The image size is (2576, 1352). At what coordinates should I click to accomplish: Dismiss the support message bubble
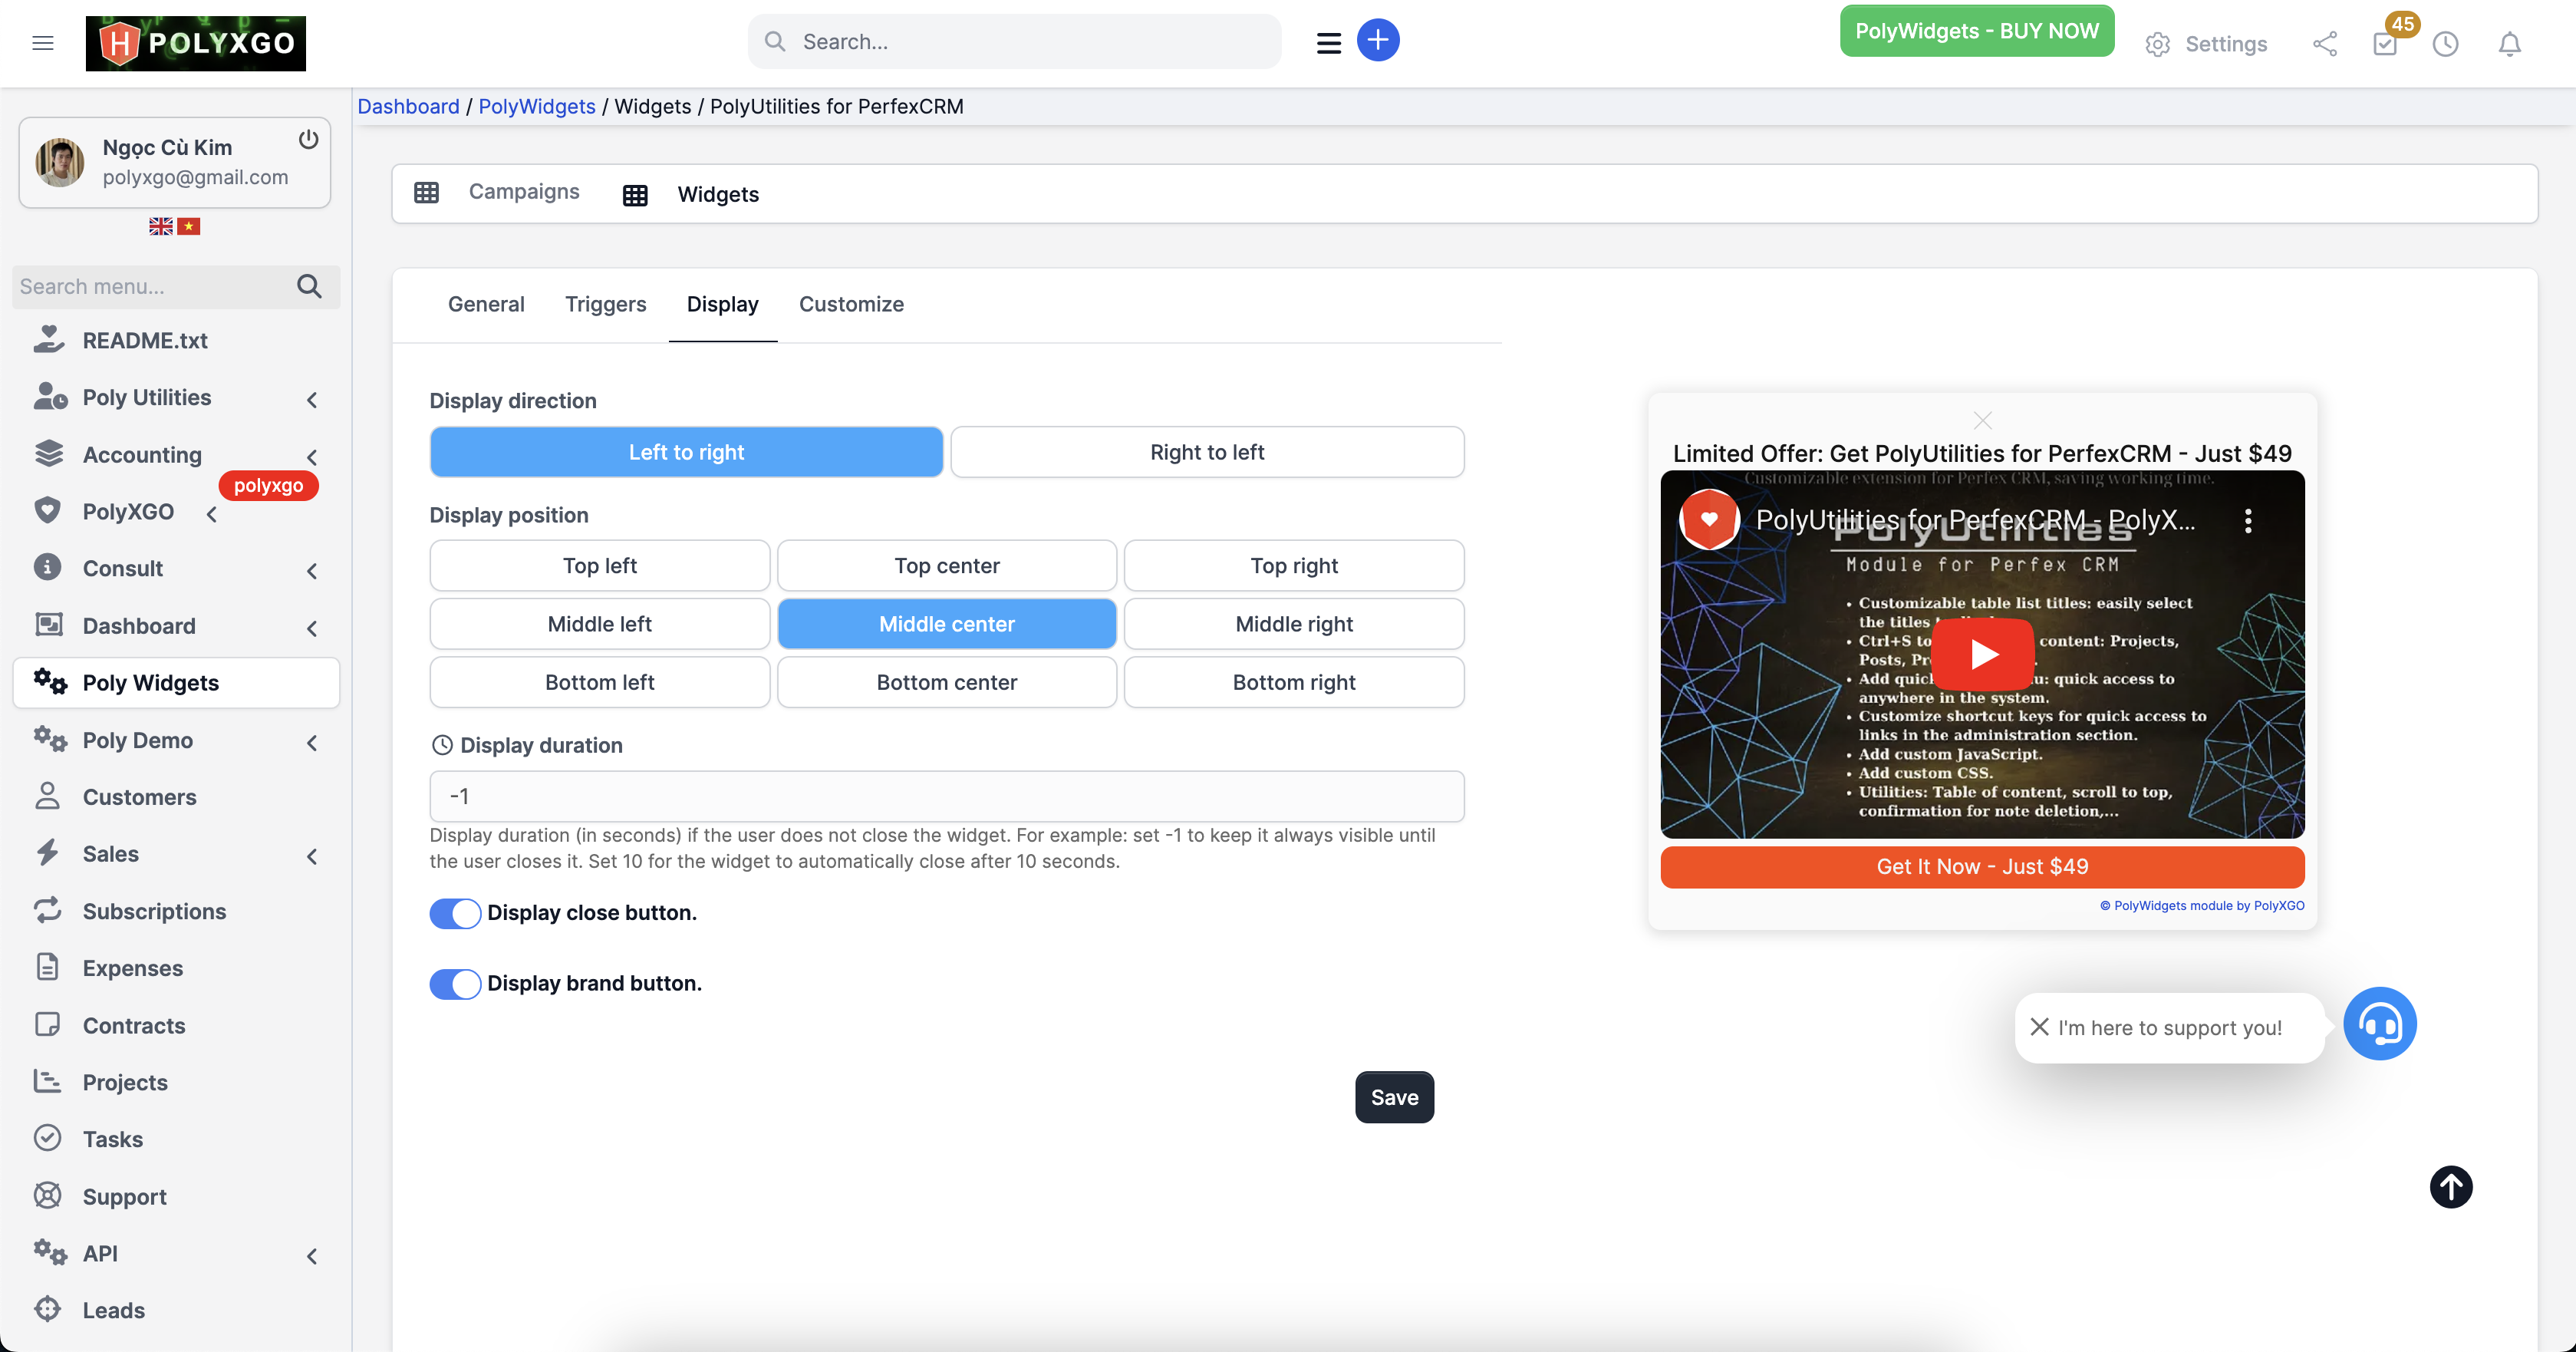tap(2039, 1026)
